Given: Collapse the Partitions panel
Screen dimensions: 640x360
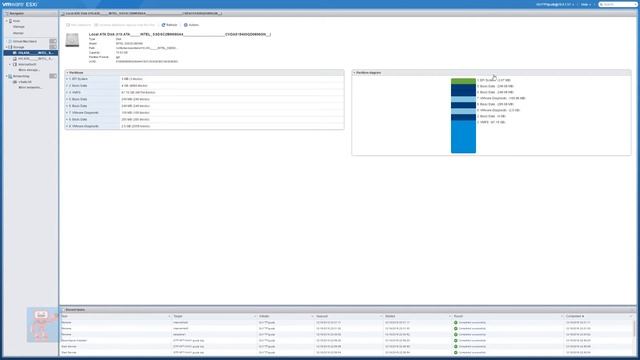Looking at the screenshot, I should coord(67,73).
